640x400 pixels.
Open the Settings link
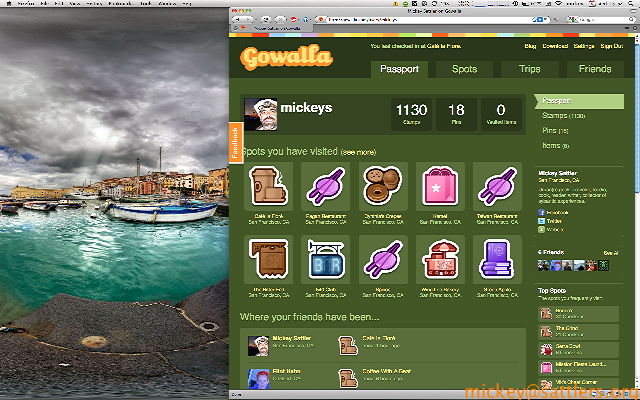584,46
